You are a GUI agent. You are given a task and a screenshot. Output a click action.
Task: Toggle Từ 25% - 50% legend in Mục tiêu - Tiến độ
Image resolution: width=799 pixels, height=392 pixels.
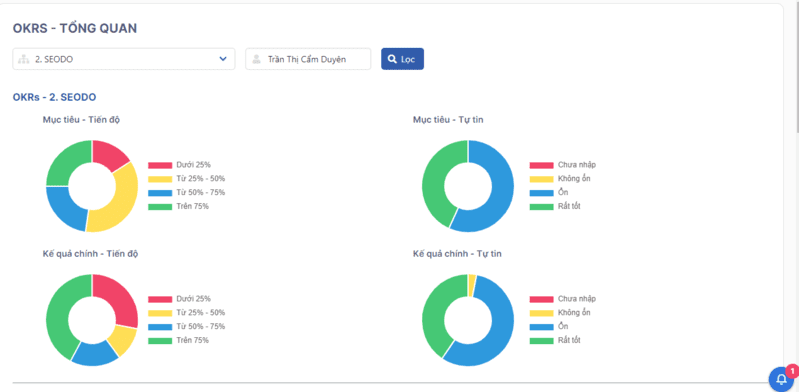click(x=187, y=179)
